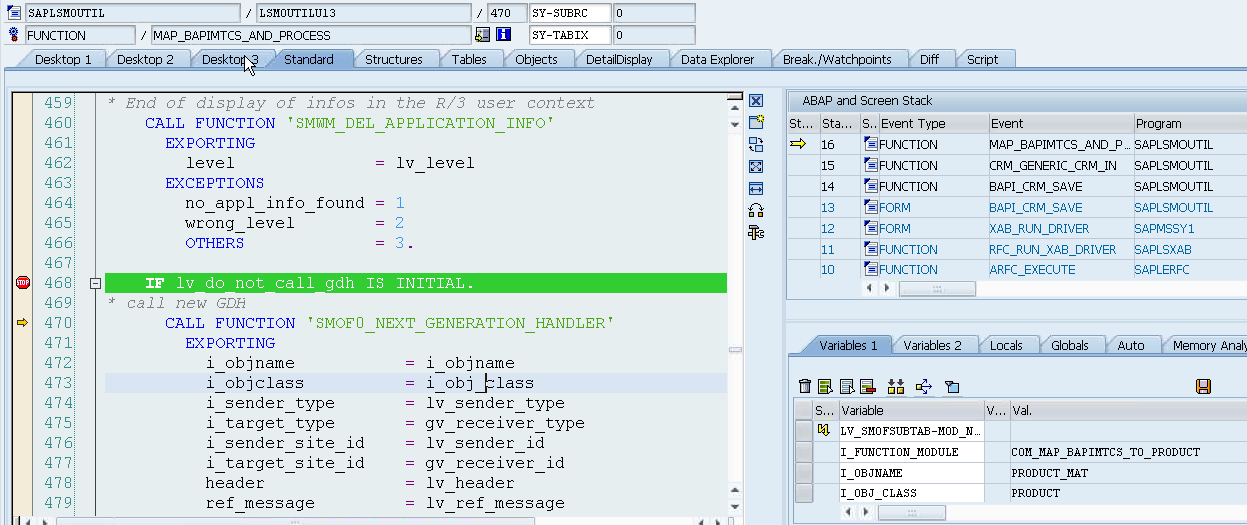This screenshot has width=1247, height=525.
Task: Click the first green table icon in the variables toolbar
Action: (825, 386)
